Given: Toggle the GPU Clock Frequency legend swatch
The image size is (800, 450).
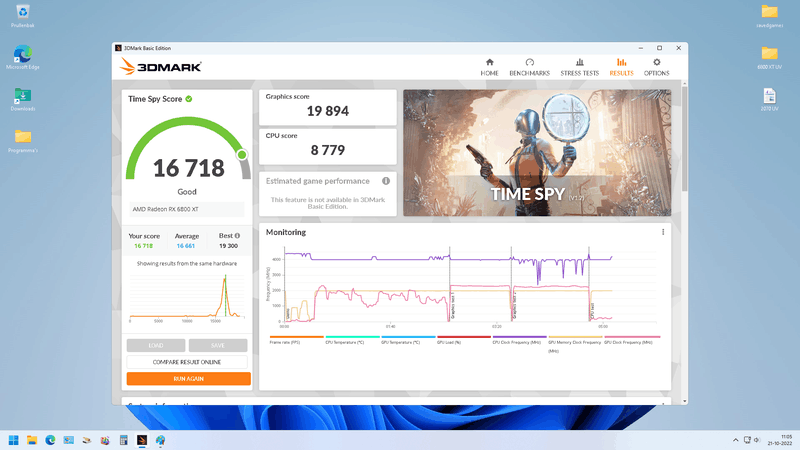Looking at the screenshot, I should click(x=632, y=337).
